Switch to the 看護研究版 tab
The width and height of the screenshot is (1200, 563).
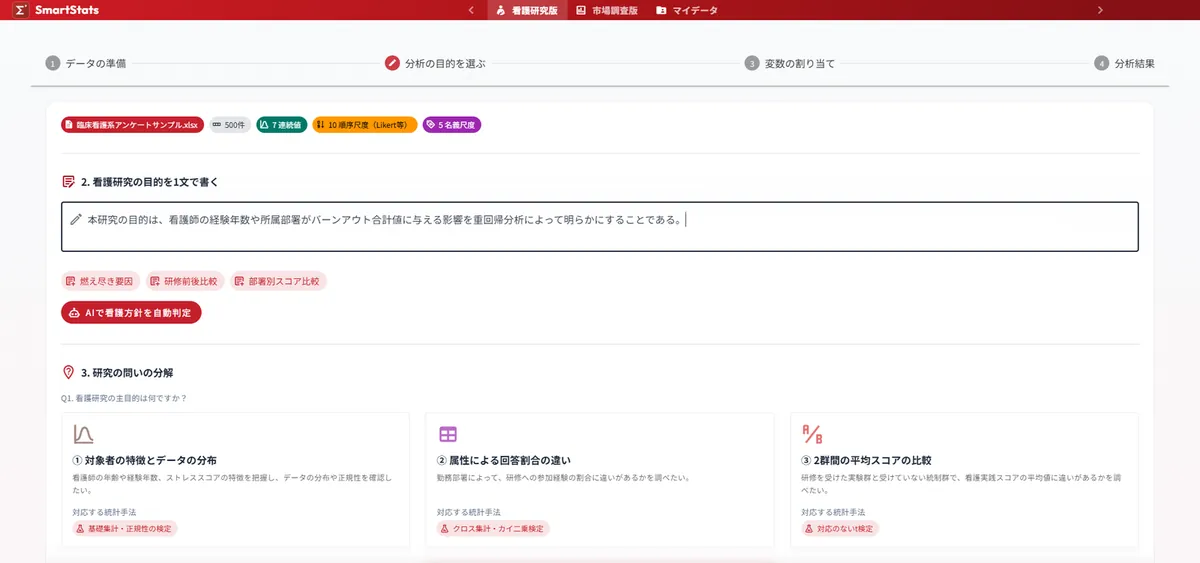pyautogui.click(x=527, y=10)
